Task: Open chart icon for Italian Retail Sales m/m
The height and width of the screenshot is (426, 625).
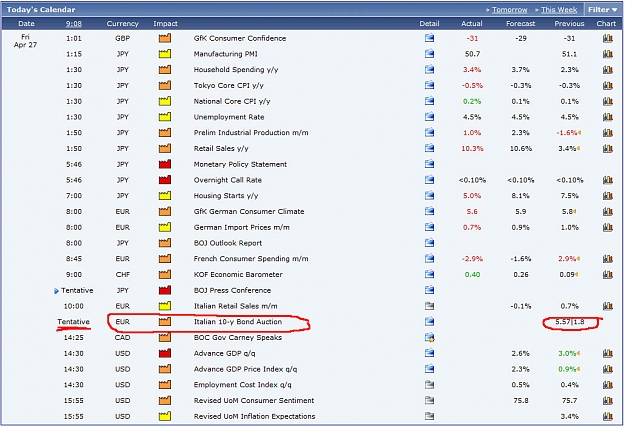Action: pos(607,306)
